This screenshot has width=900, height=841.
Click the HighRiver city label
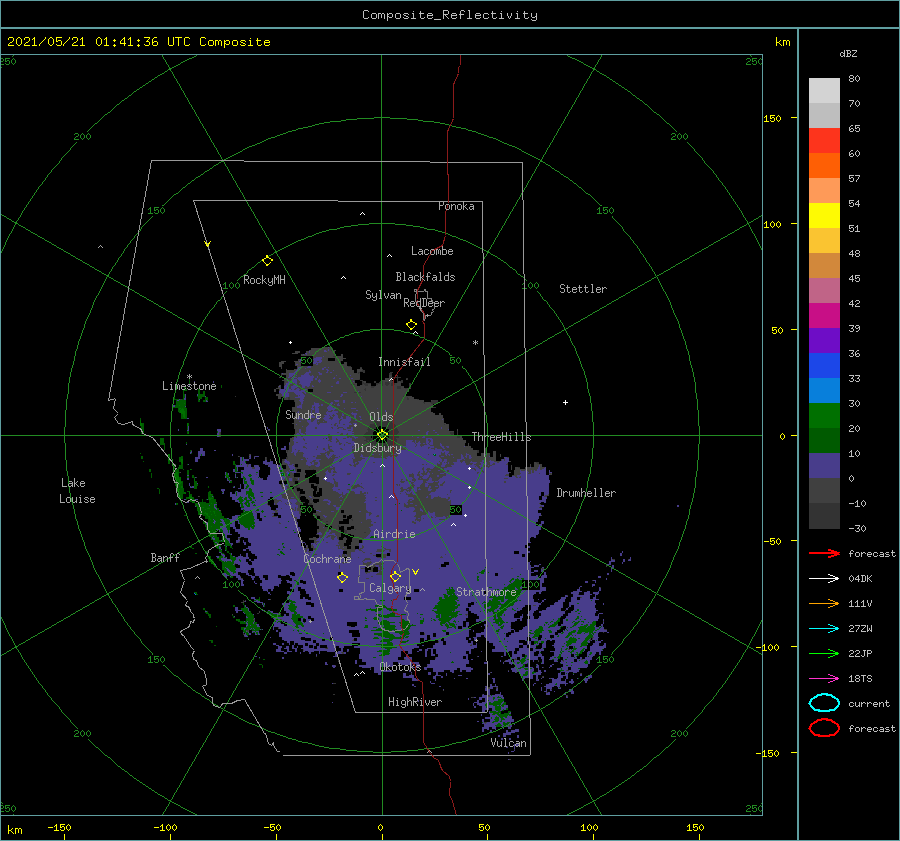pos(415,702)
